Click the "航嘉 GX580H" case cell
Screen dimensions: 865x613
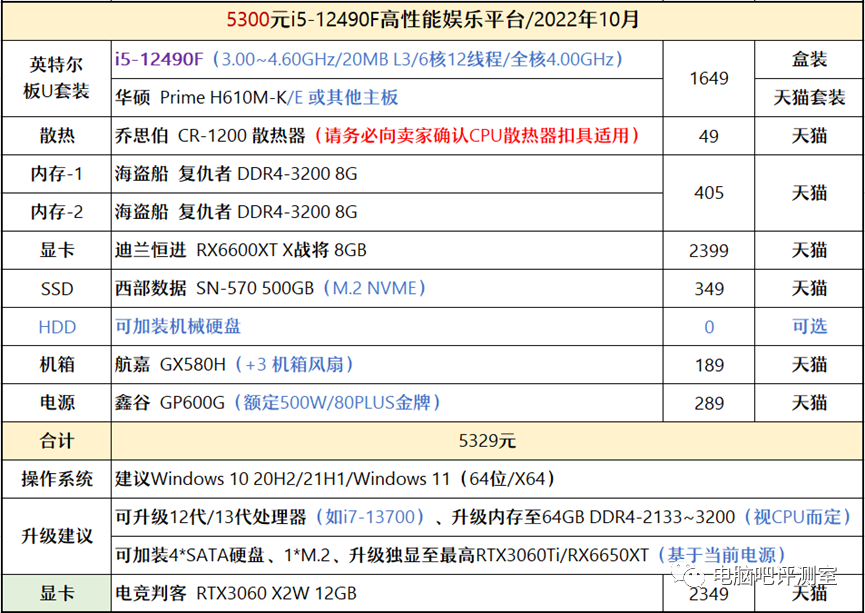[x=387, y=365]
